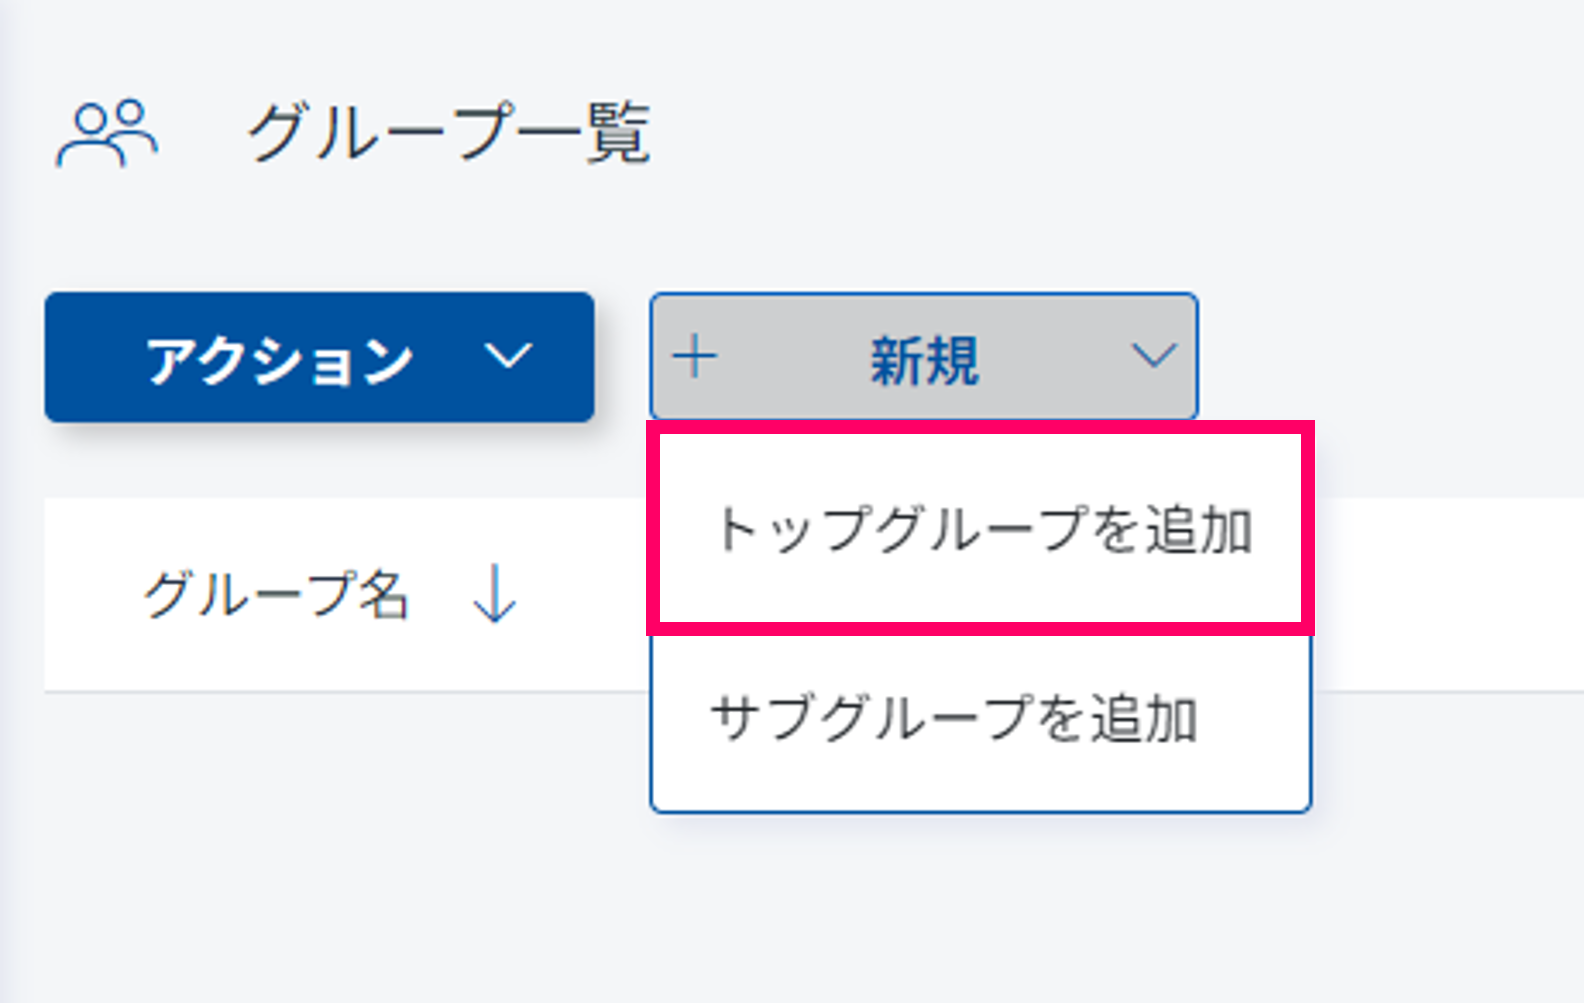Choose サブグループを追加 menu entry
The image size is (1584, 1003).
coord(954,719)
